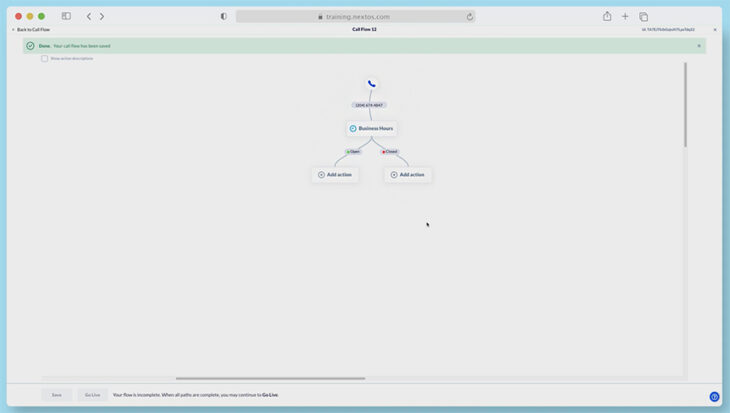Reload the page from the address bar
The width and height of the screenshot is (730, 413).
(x=469, y=16)
